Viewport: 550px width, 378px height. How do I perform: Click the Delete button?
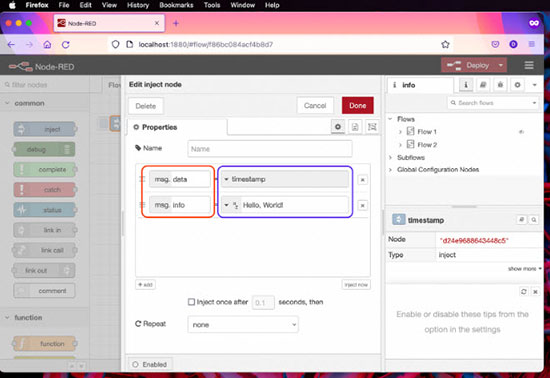pyautogui.click(x=146, y=106)
